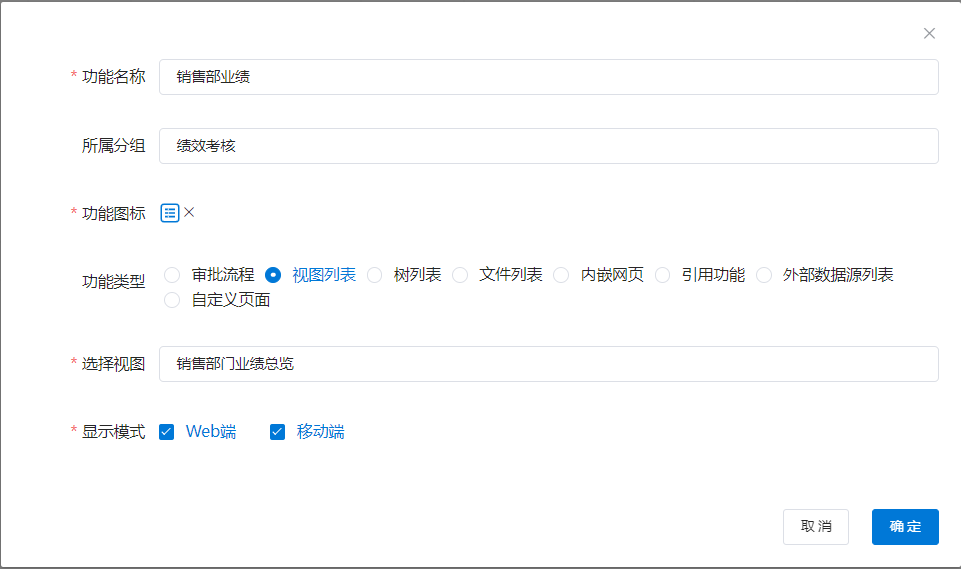The width and height of the screenshot is (961, 569).
Task: Toggle the 移动端 display mode checkbox
Action: [x=278, y=432]
